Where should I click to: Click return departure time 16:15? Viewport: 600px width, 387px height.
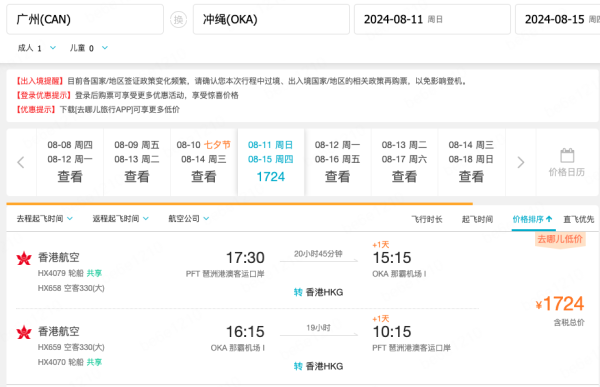(245, 331)
